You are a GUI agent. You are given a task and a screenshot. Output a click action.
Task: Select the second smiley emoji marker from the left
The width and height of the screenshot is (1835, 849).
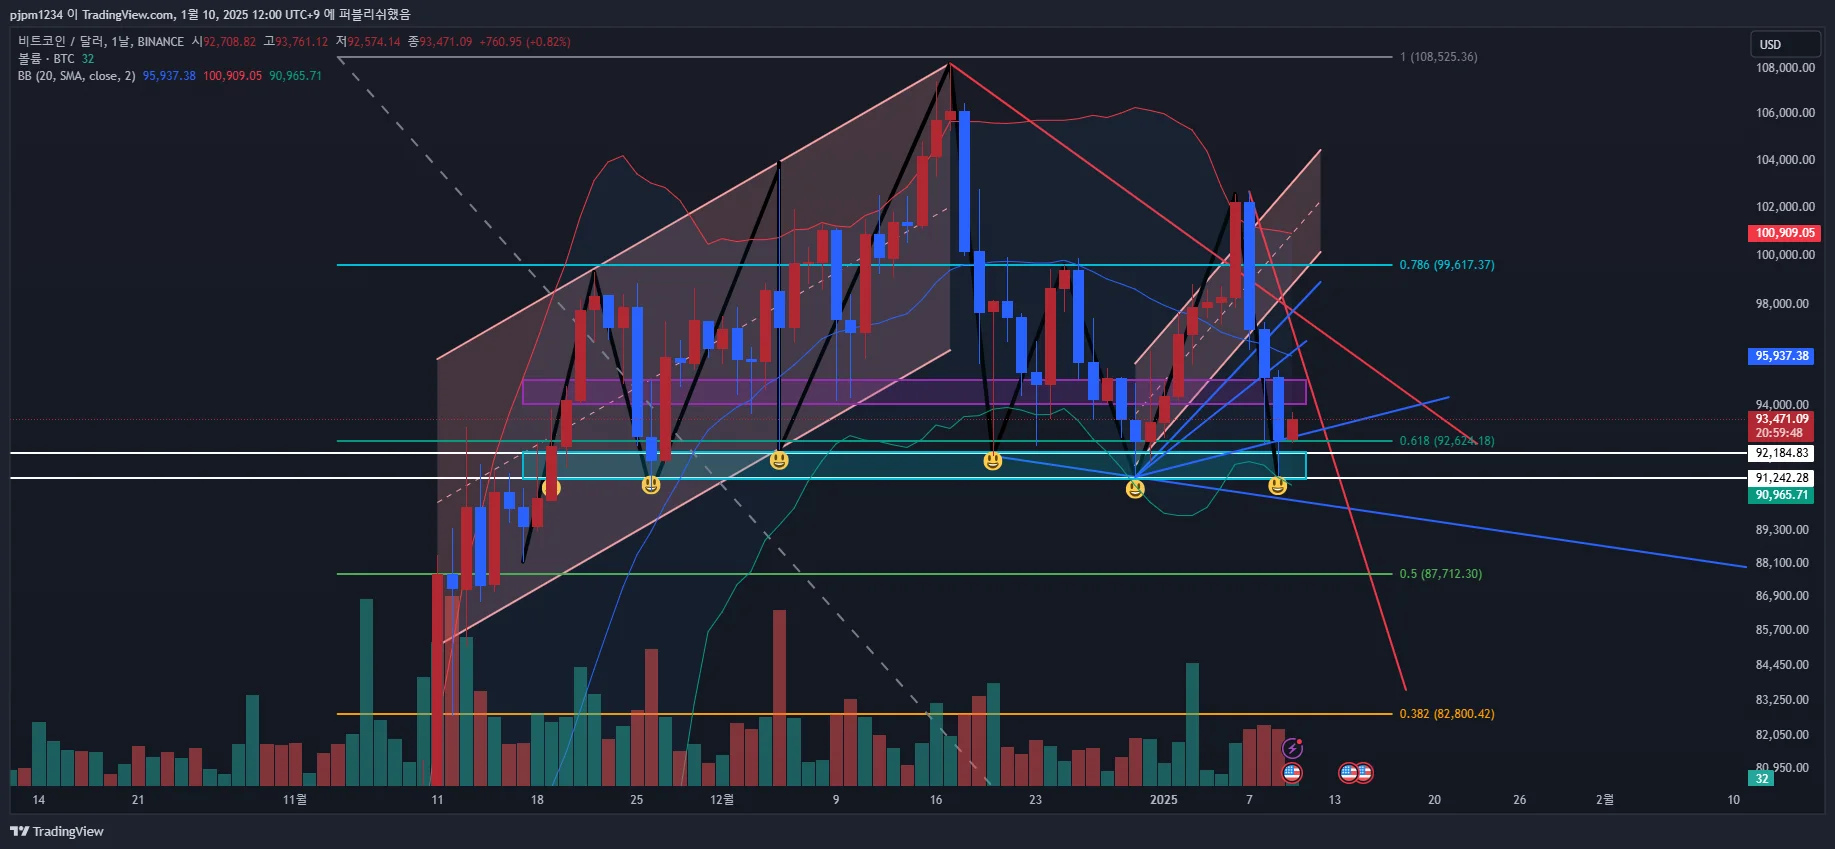(x=651, y=484)
